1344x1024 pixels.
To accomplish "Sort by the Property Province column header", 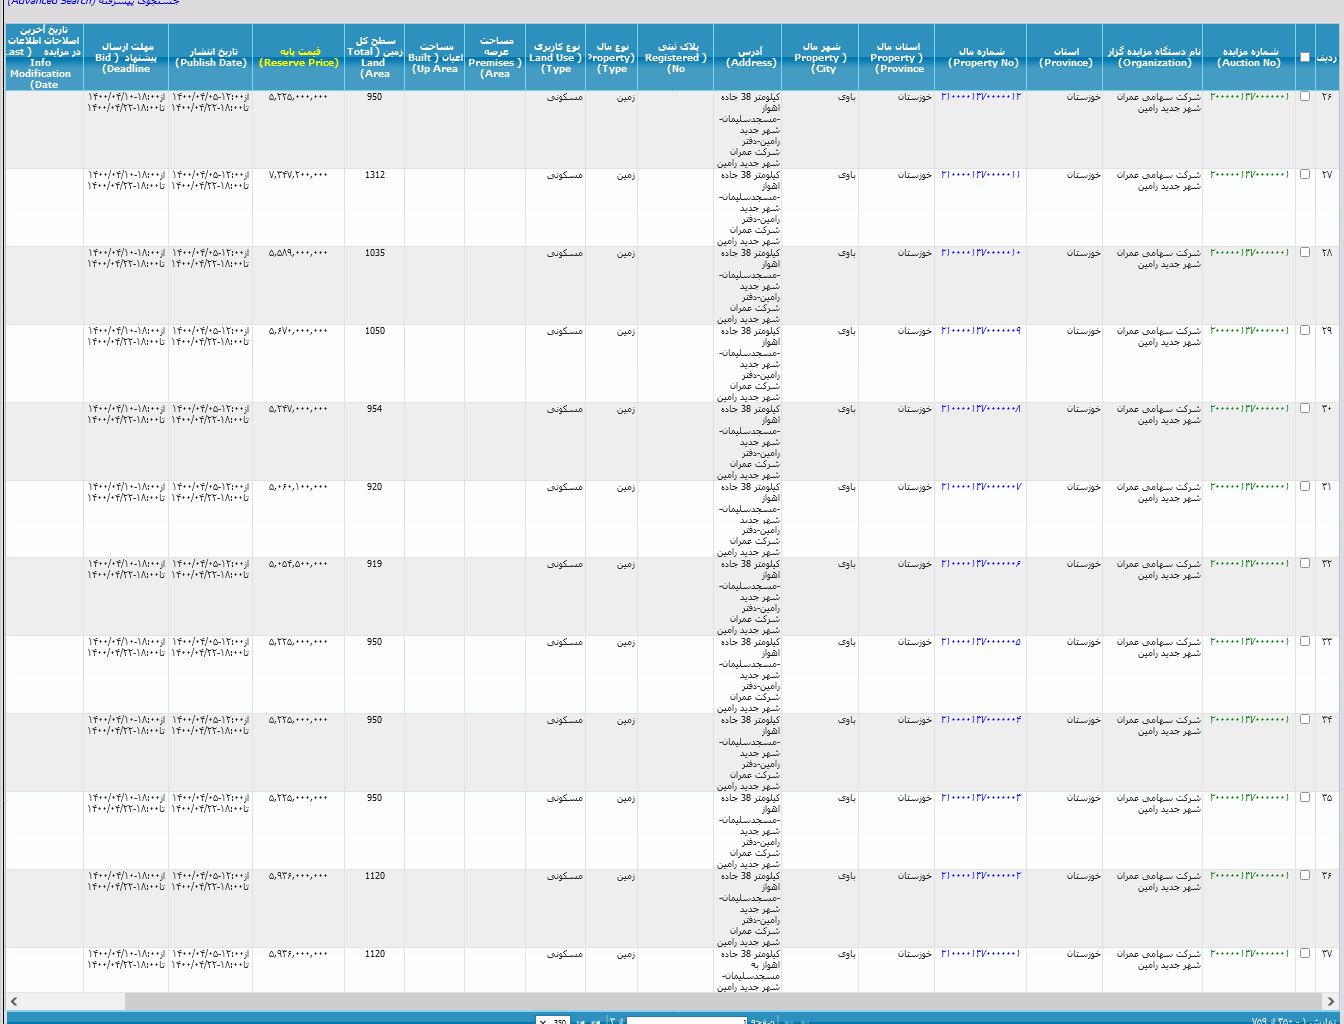I will tap(896, 57).
